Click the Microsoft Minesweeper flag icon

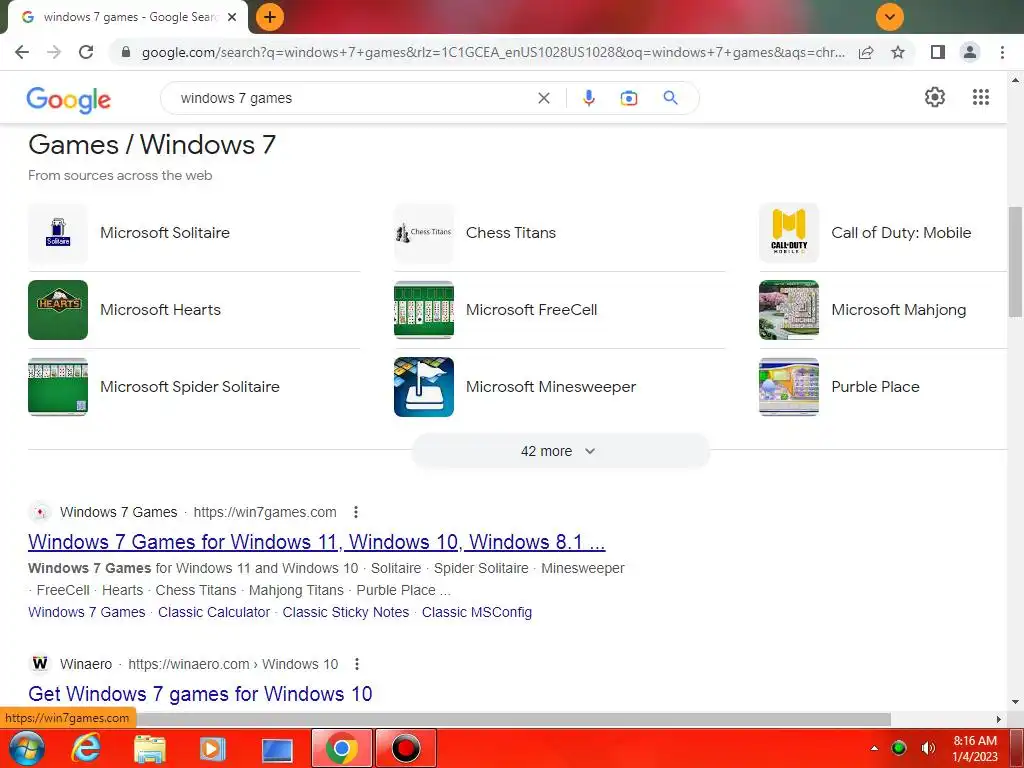click(x=424, y=387)
